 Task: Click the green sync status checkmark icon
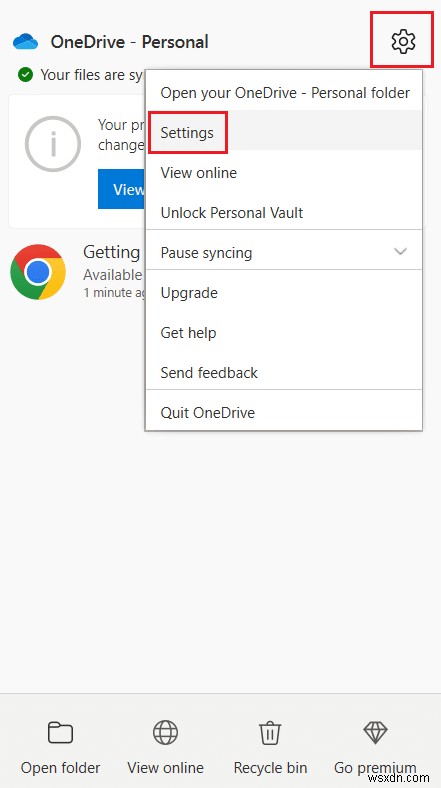25,75
